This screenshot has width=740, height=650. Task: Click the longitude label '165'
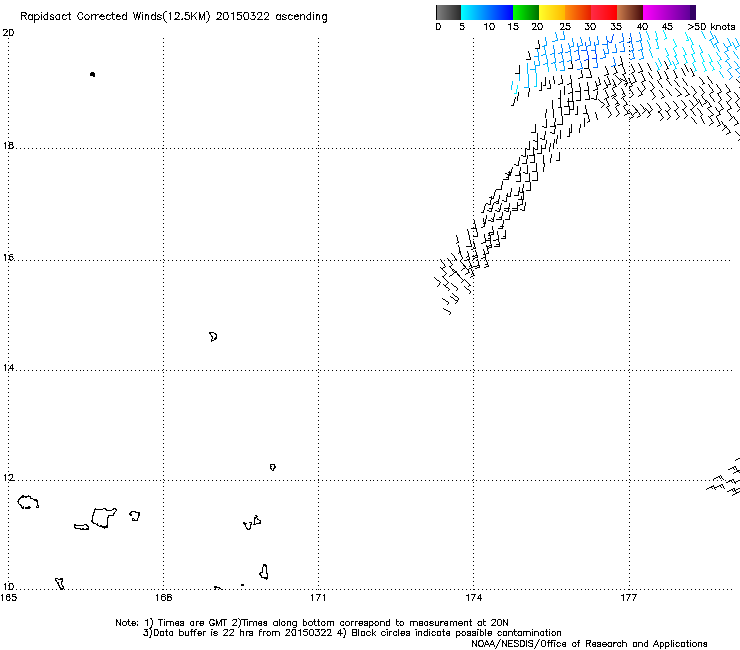coord(8,598)
